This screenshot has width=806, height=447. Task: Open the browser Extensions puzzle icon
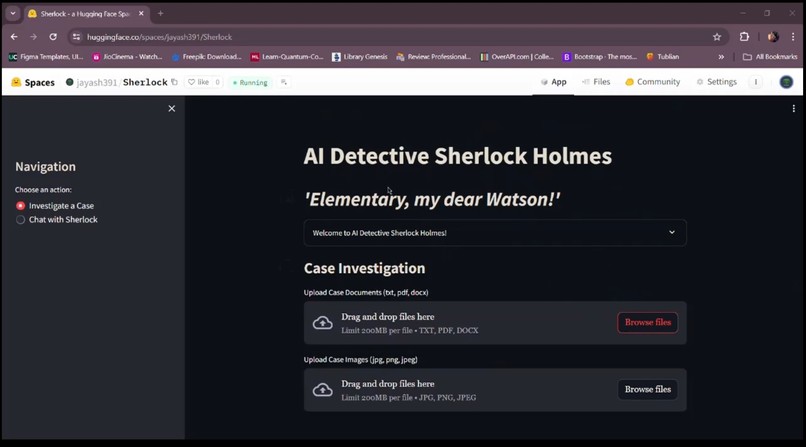(x=744, y=37)
